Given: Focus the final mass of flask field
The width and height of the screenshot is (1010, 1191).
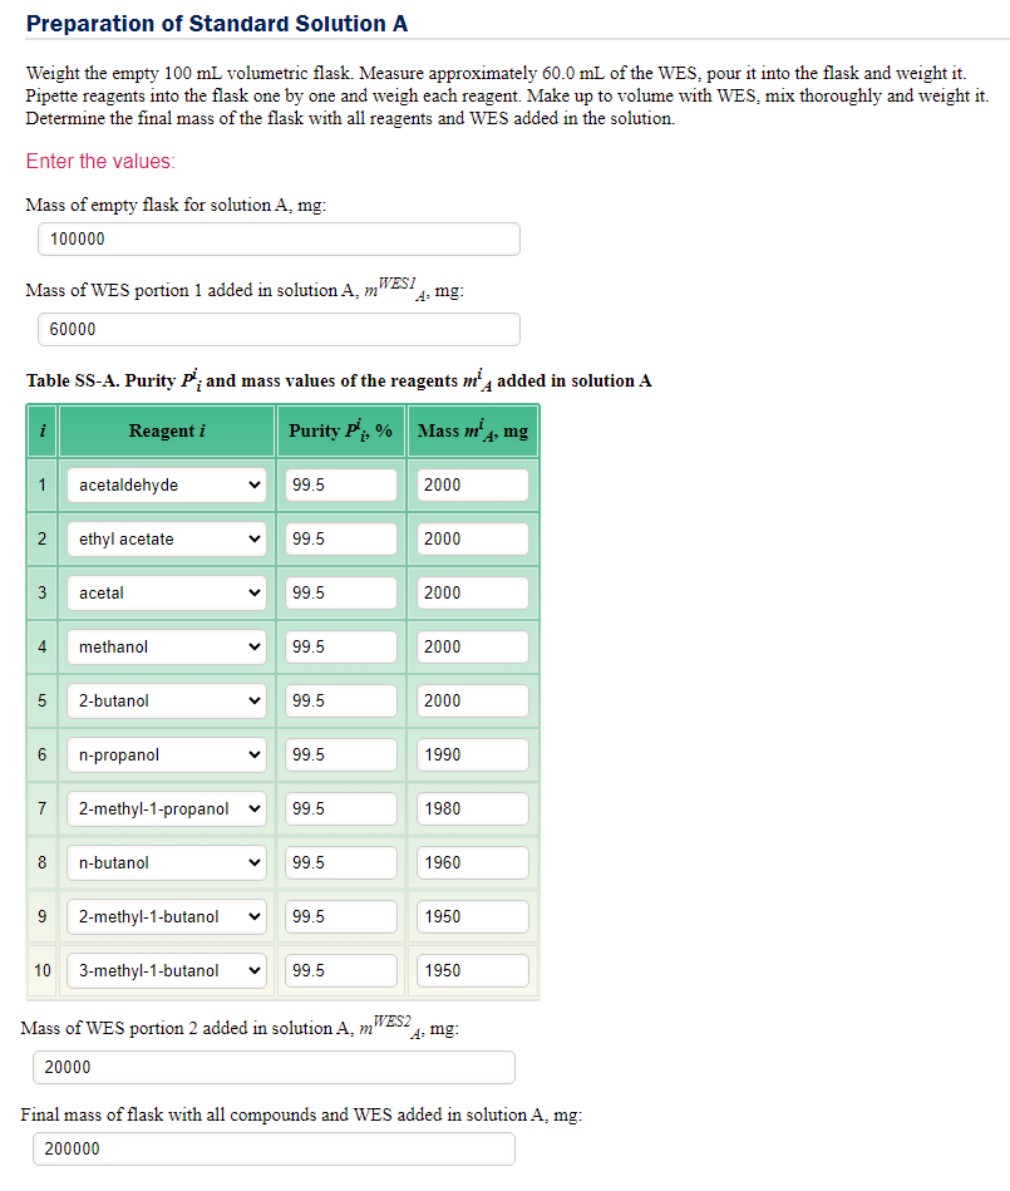Looking at the screenshot, I should pyautogui.click(x=273, y=1148).
